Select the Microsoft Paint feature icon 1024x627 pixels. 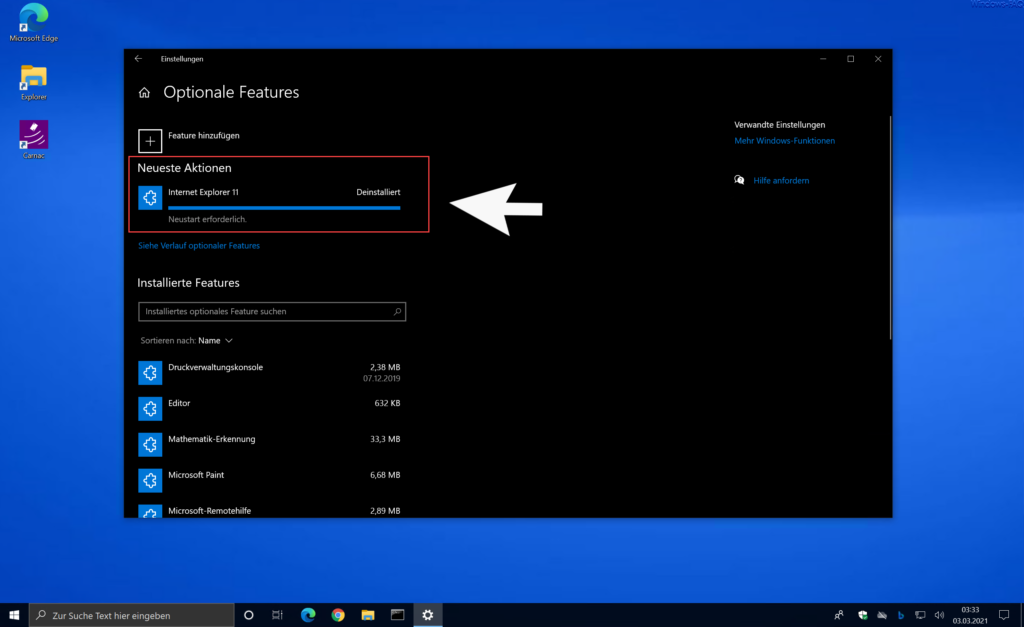(x=150, y=480)
